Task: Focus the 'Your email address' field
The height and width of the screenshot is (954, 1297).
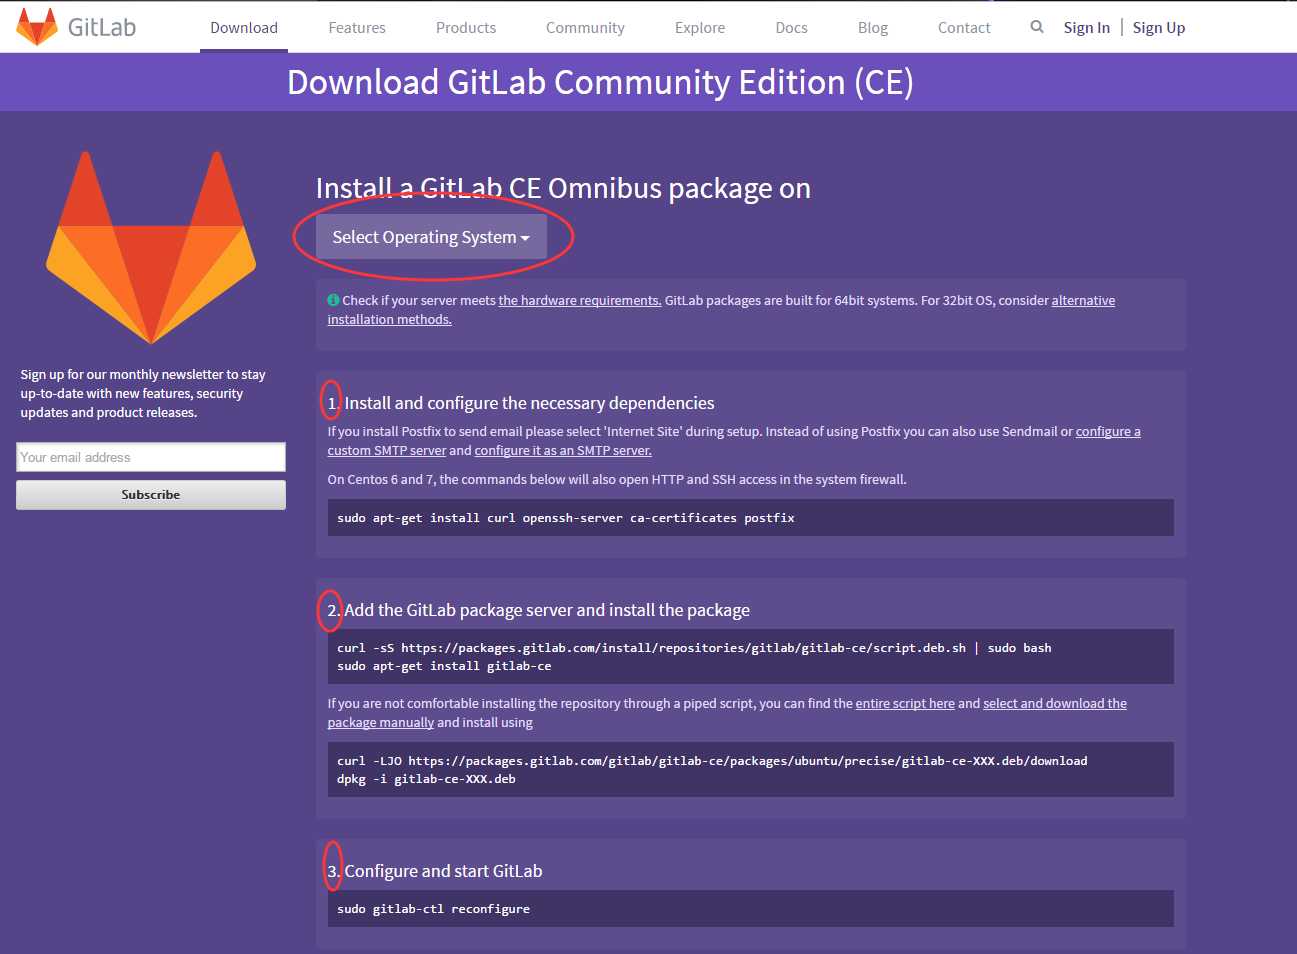Action: [151, 457]
